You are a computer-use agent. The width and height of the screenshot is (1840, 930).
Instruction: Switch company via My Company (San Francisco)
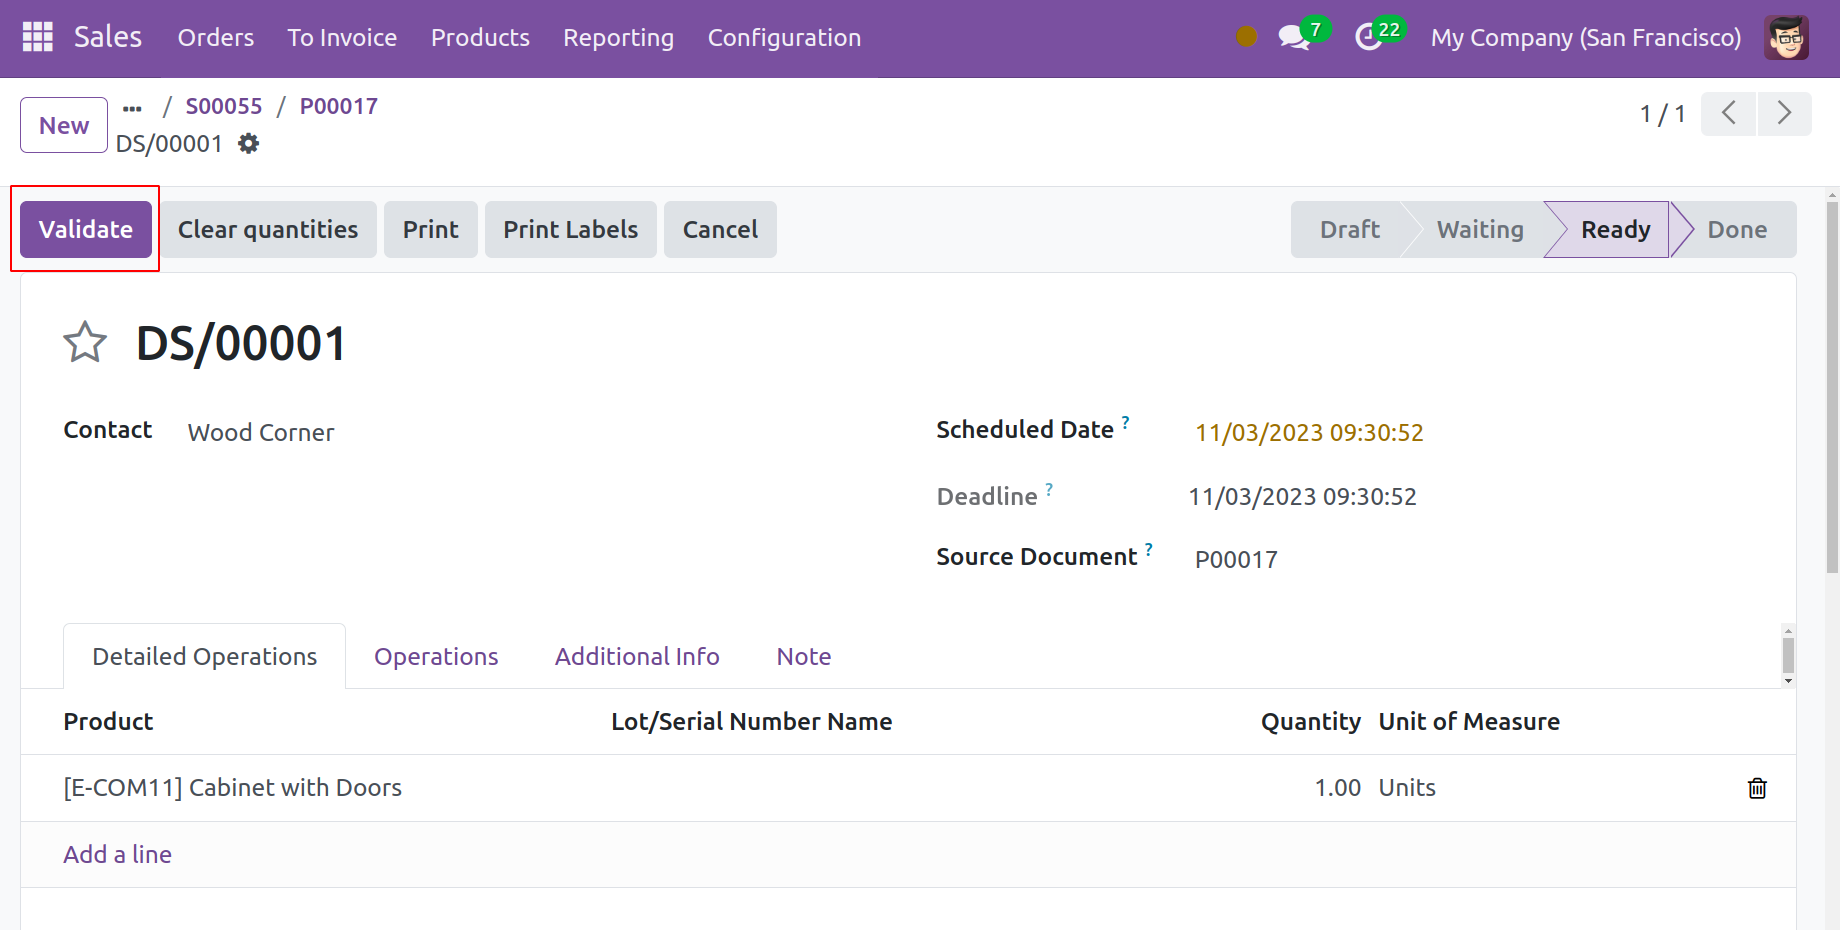pyautogui.click(x=1586, y=38)
